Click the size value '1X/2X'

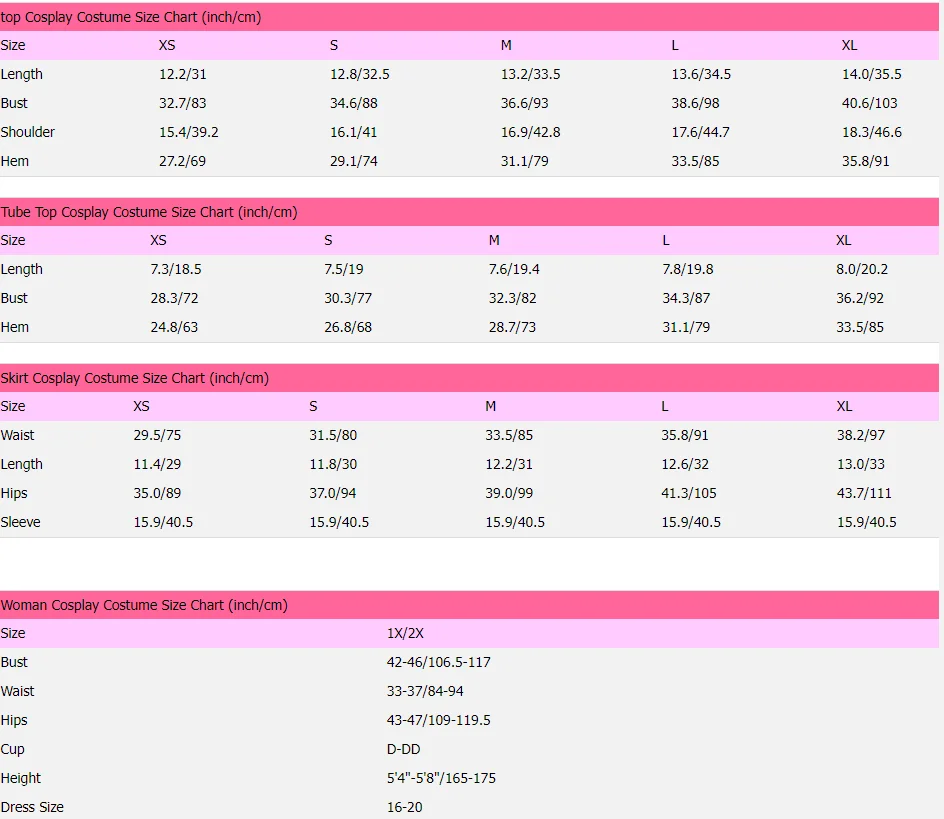pos(405,633)
